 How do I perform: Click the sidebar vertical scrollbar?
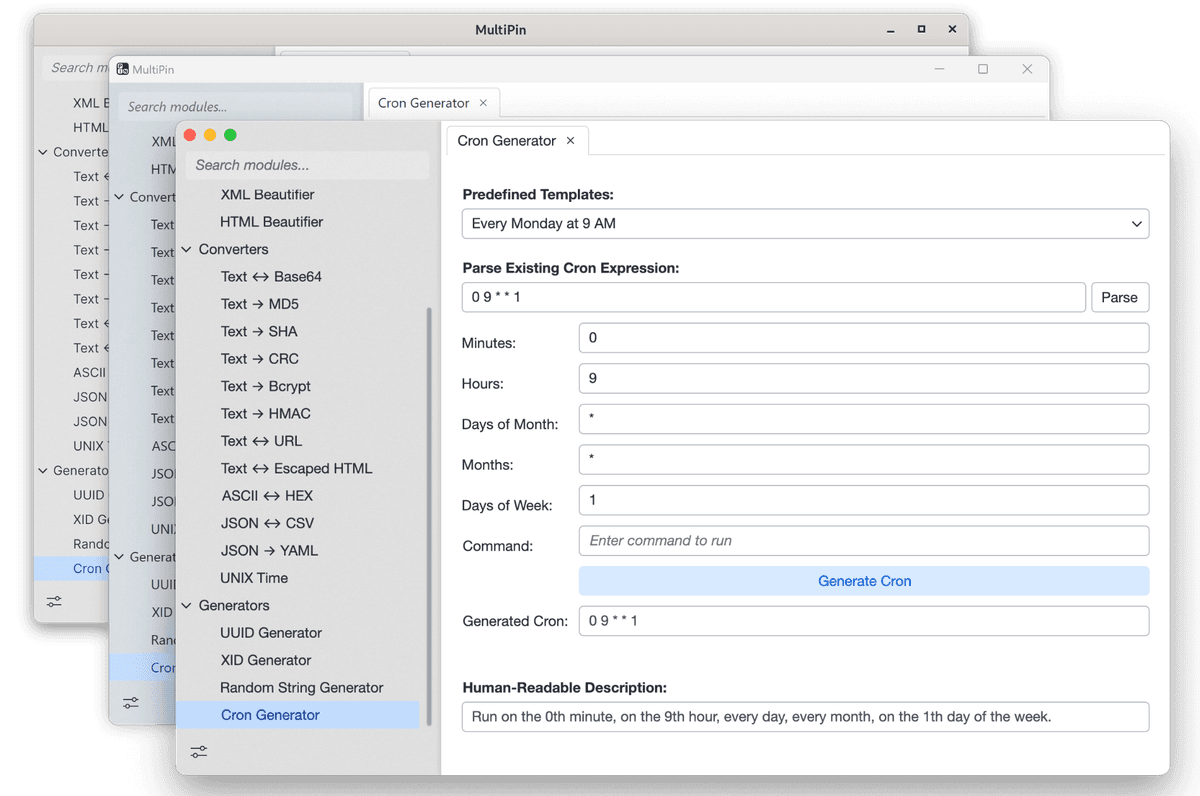tap(429, 500)
